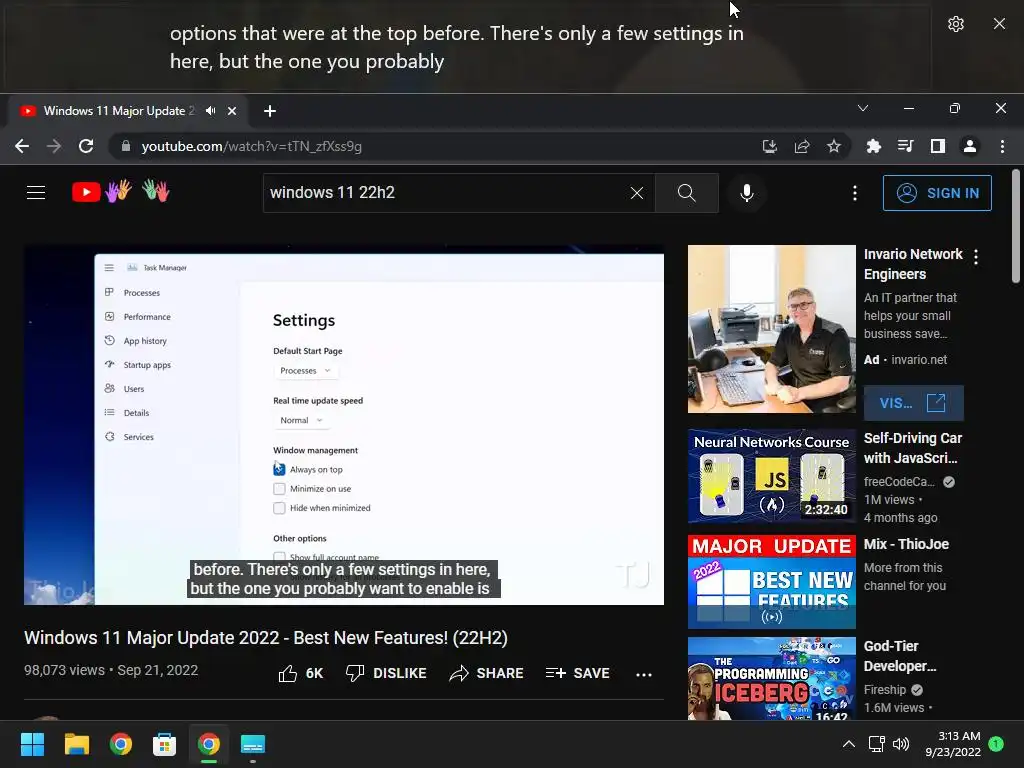The height and width of the screenshot is (768, 1024).
Task: Click share this page icon
Action: [x=802, y=146]
